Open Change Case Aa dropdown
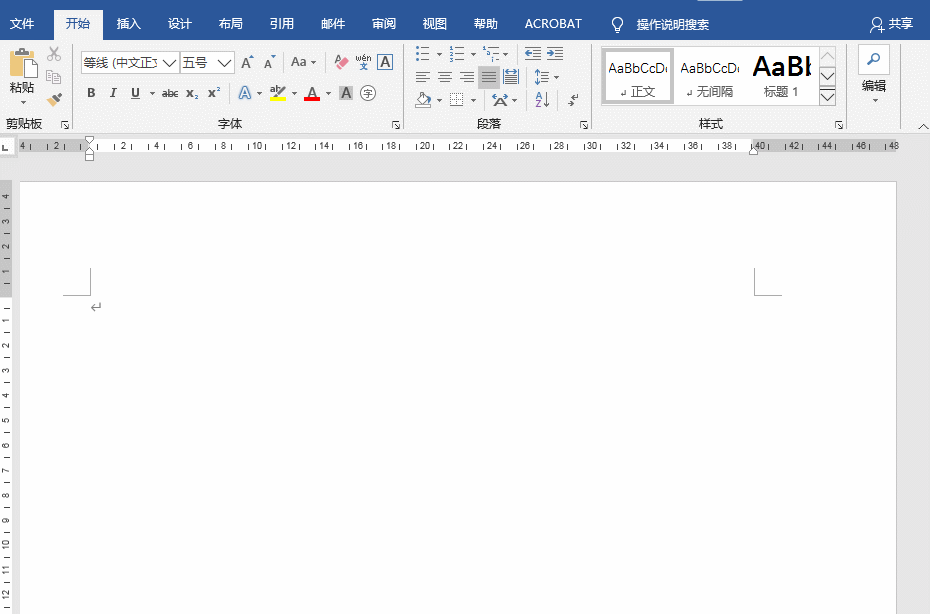 click(303, 62)
